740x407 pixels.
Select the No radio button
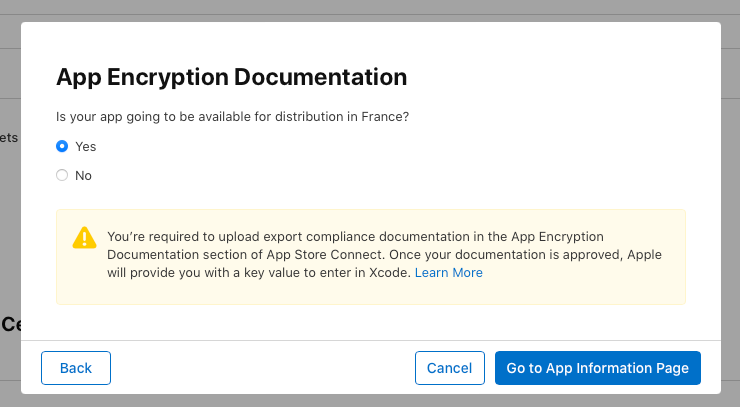[x=62, y=175]
